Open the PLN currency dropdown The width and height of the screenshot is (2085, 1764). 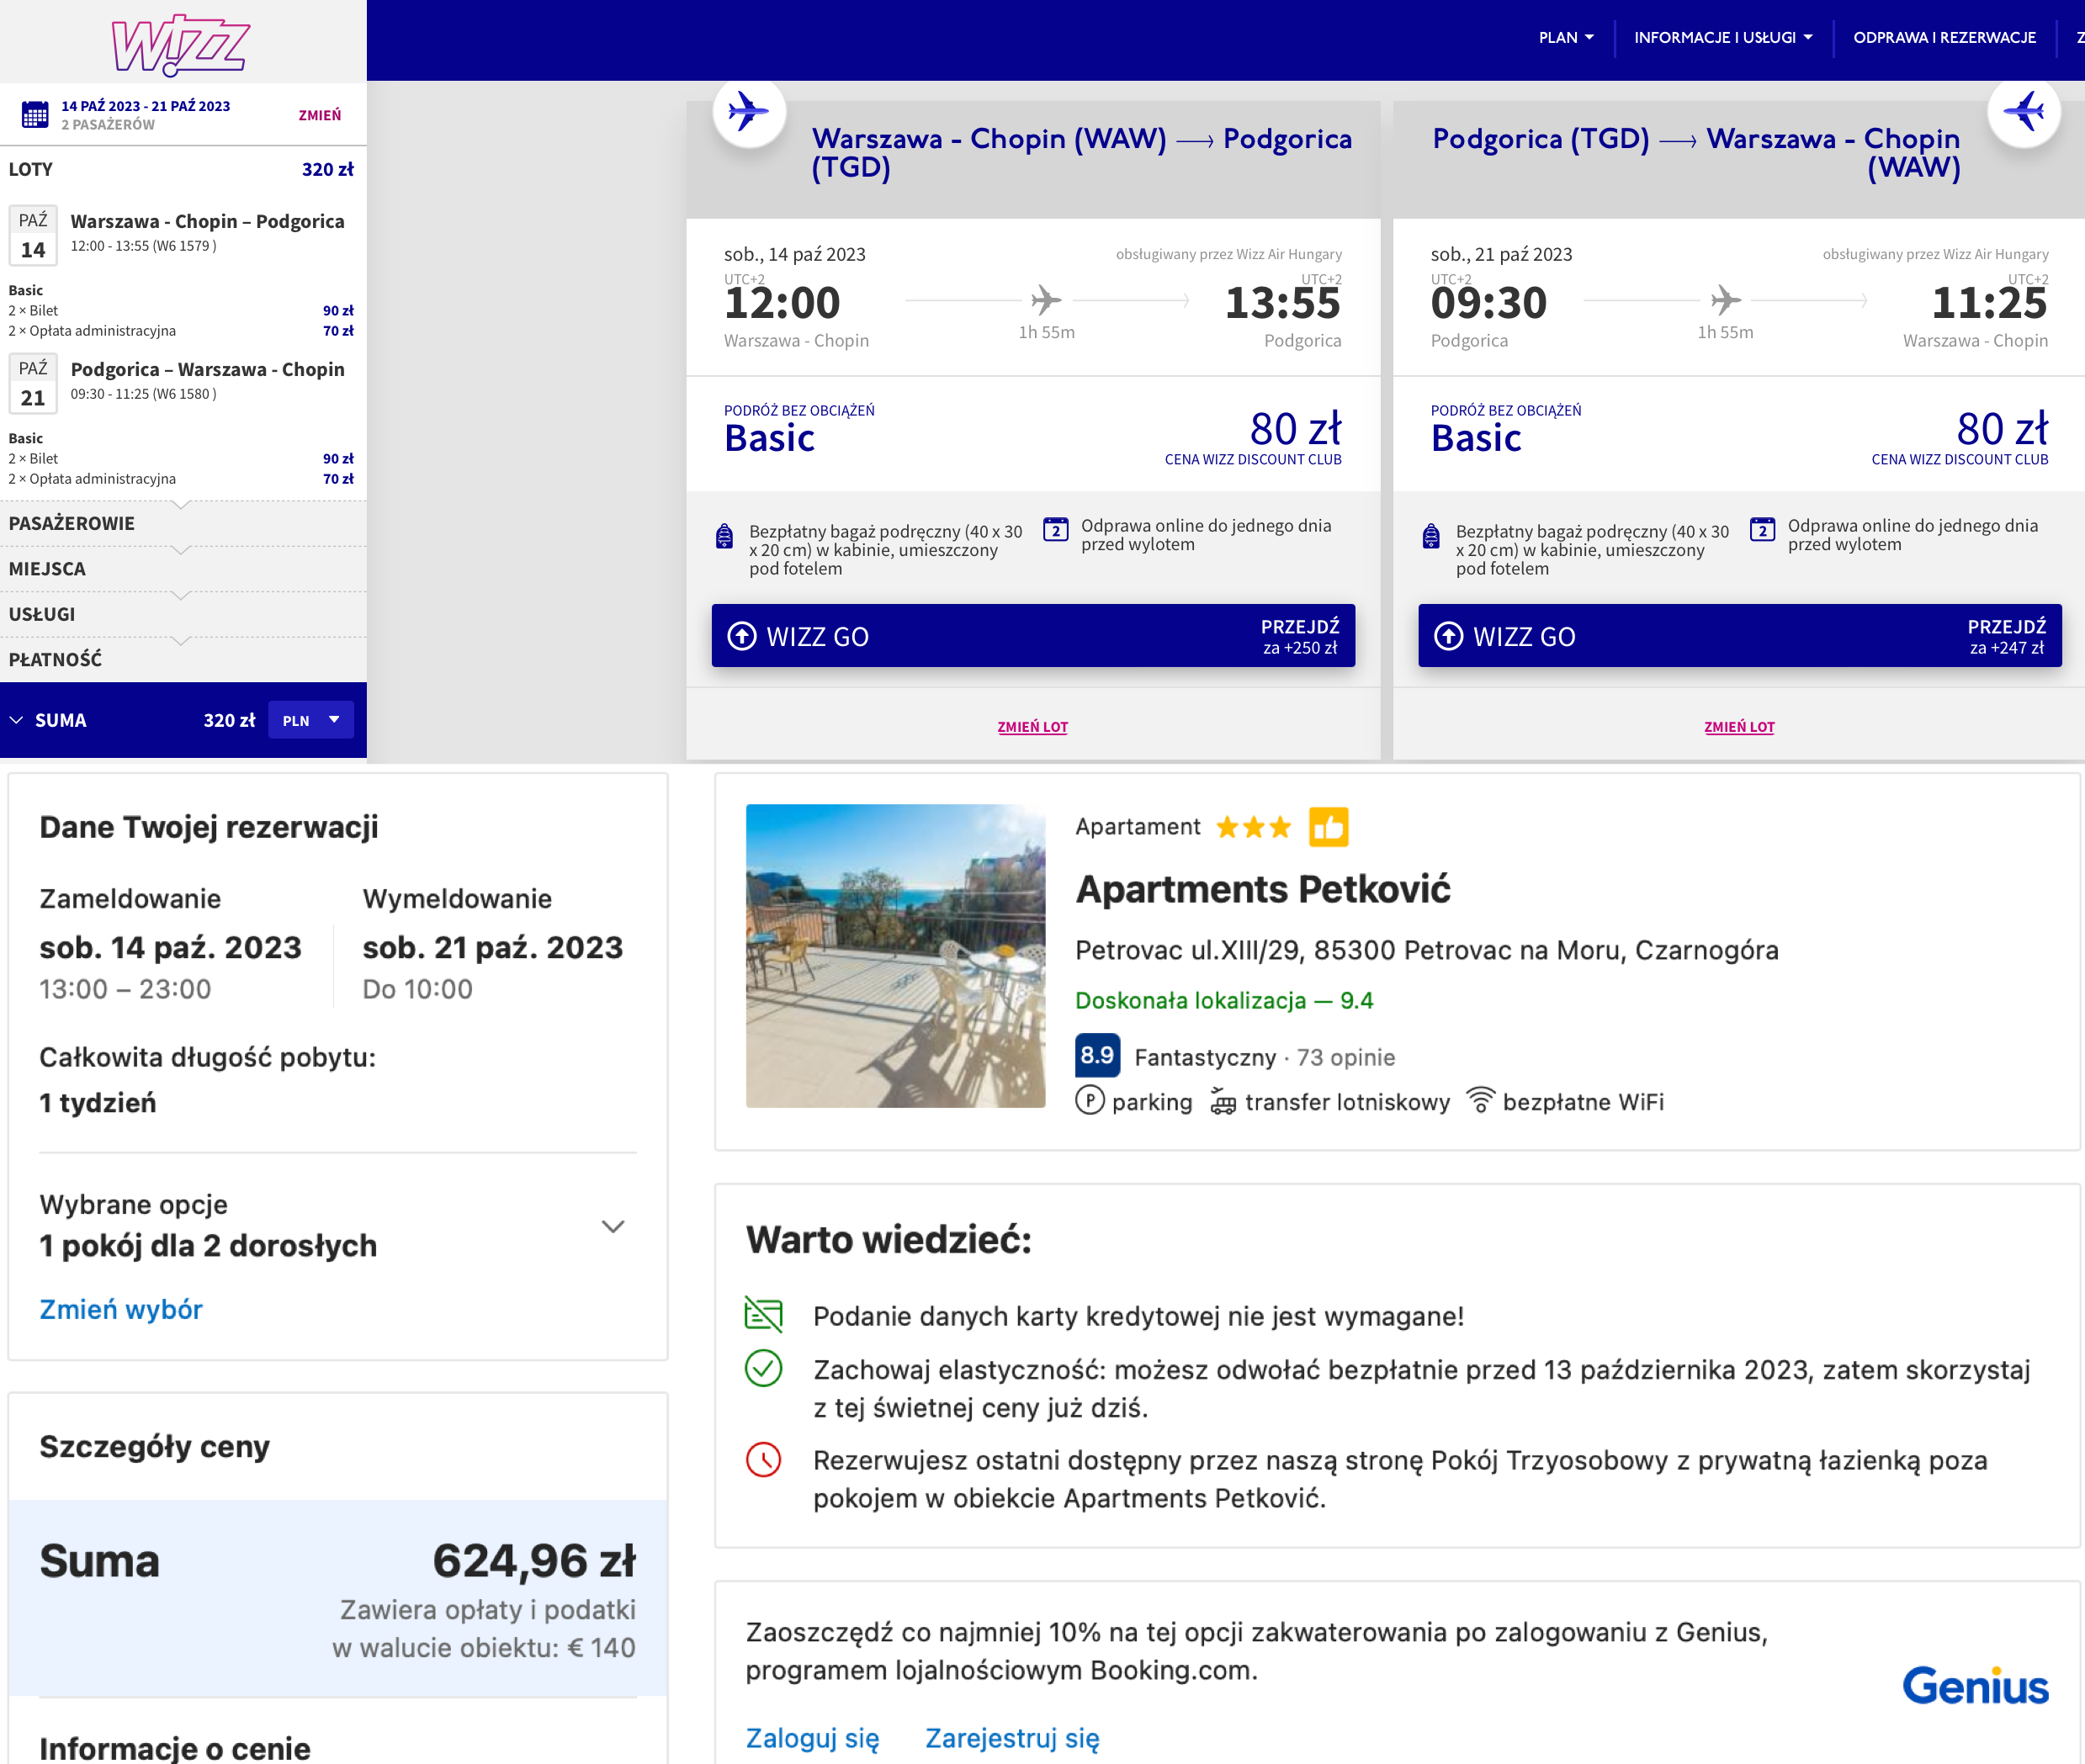point(311,720)
